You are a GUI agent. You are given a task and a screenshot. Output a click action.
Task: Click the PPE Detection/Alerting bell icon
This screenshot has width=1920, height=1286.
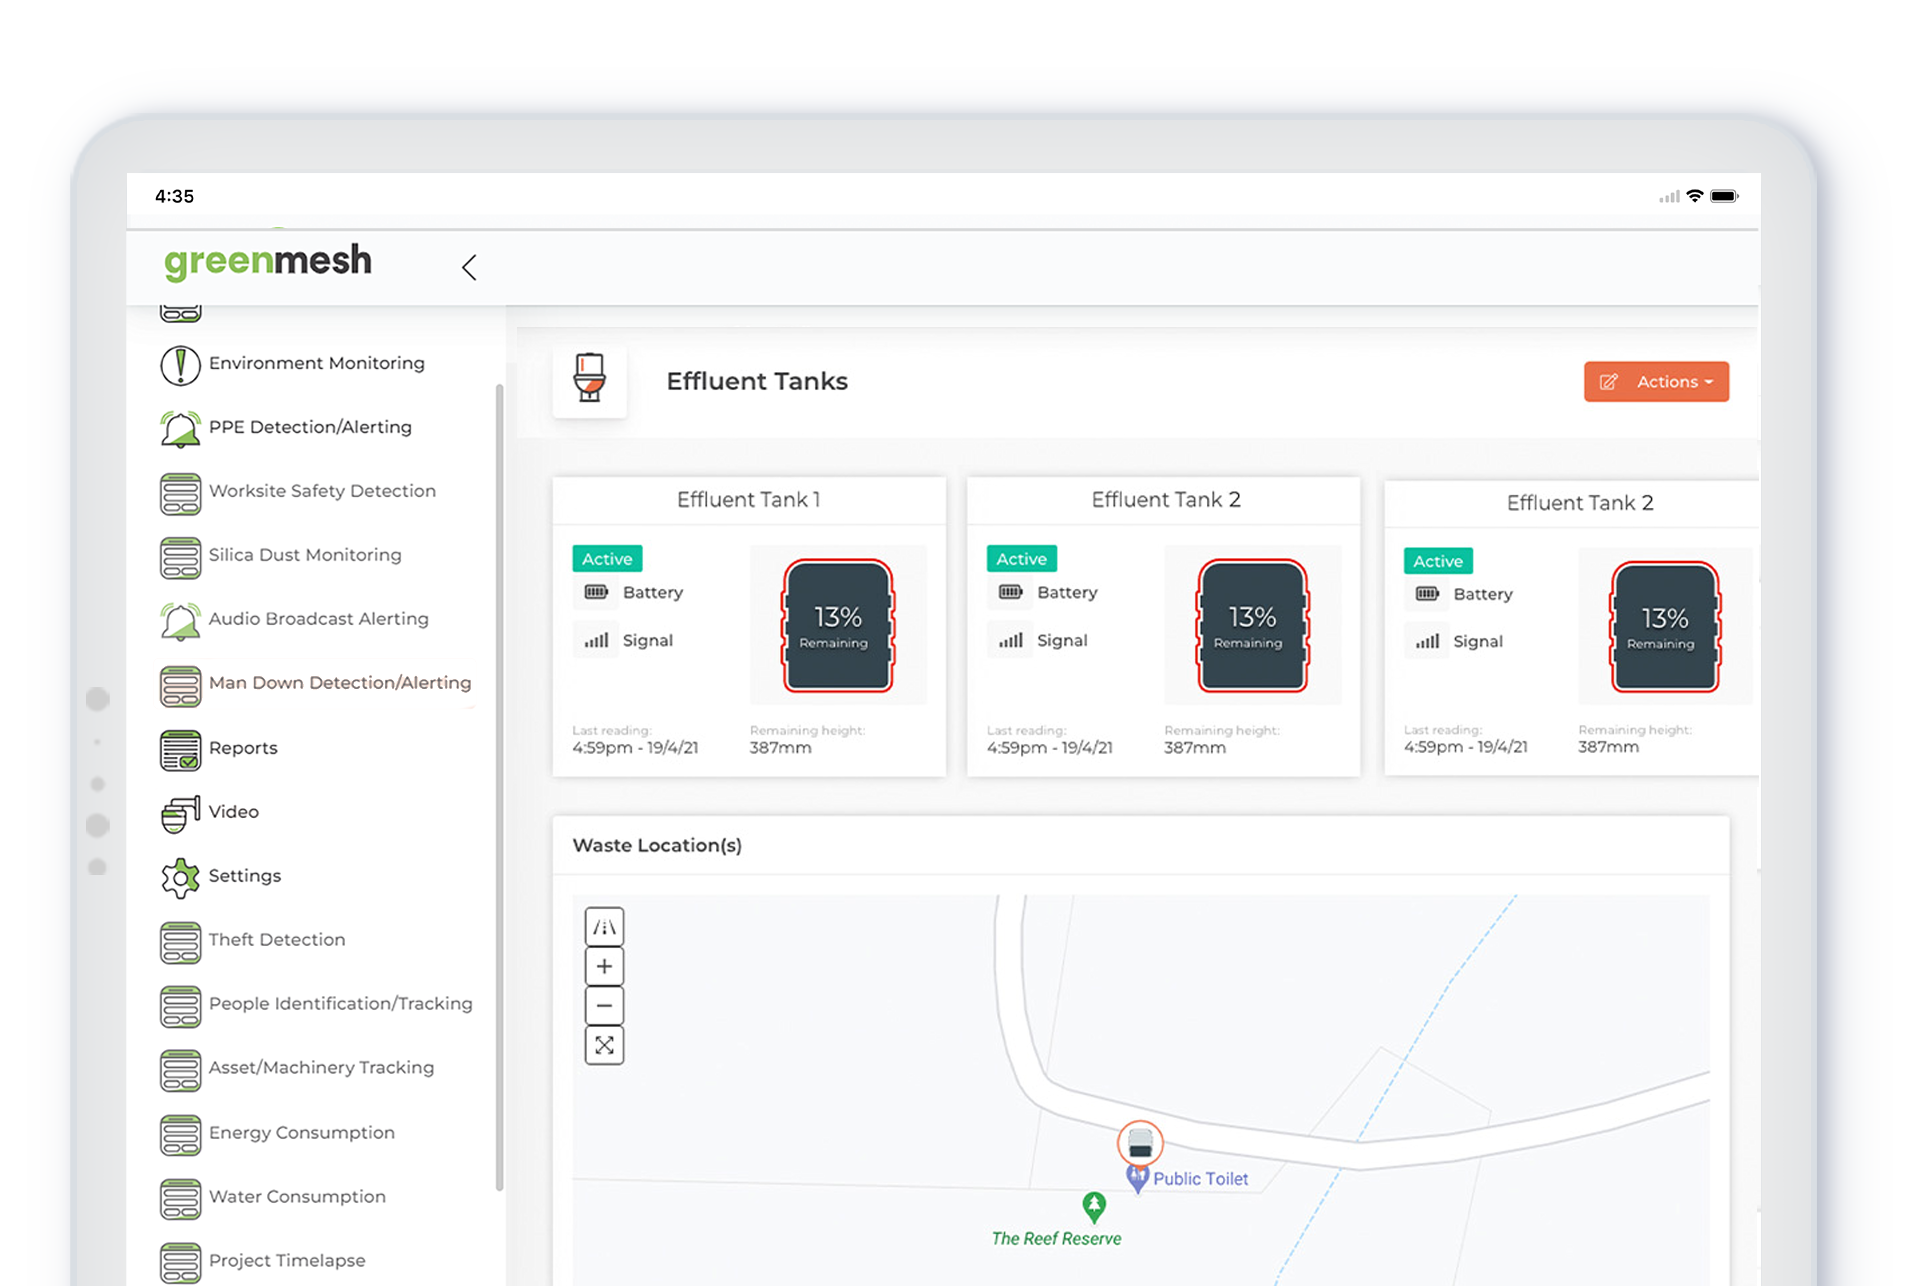click(x=180, y=429)
